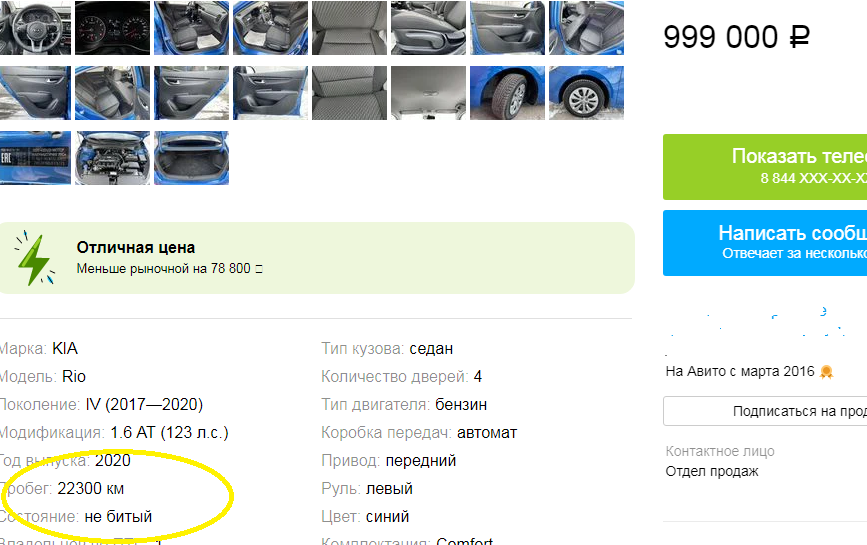Open the instrument cluster gauges thumbnail
This screenshot has width=867, height=545.
pos(112,28)
